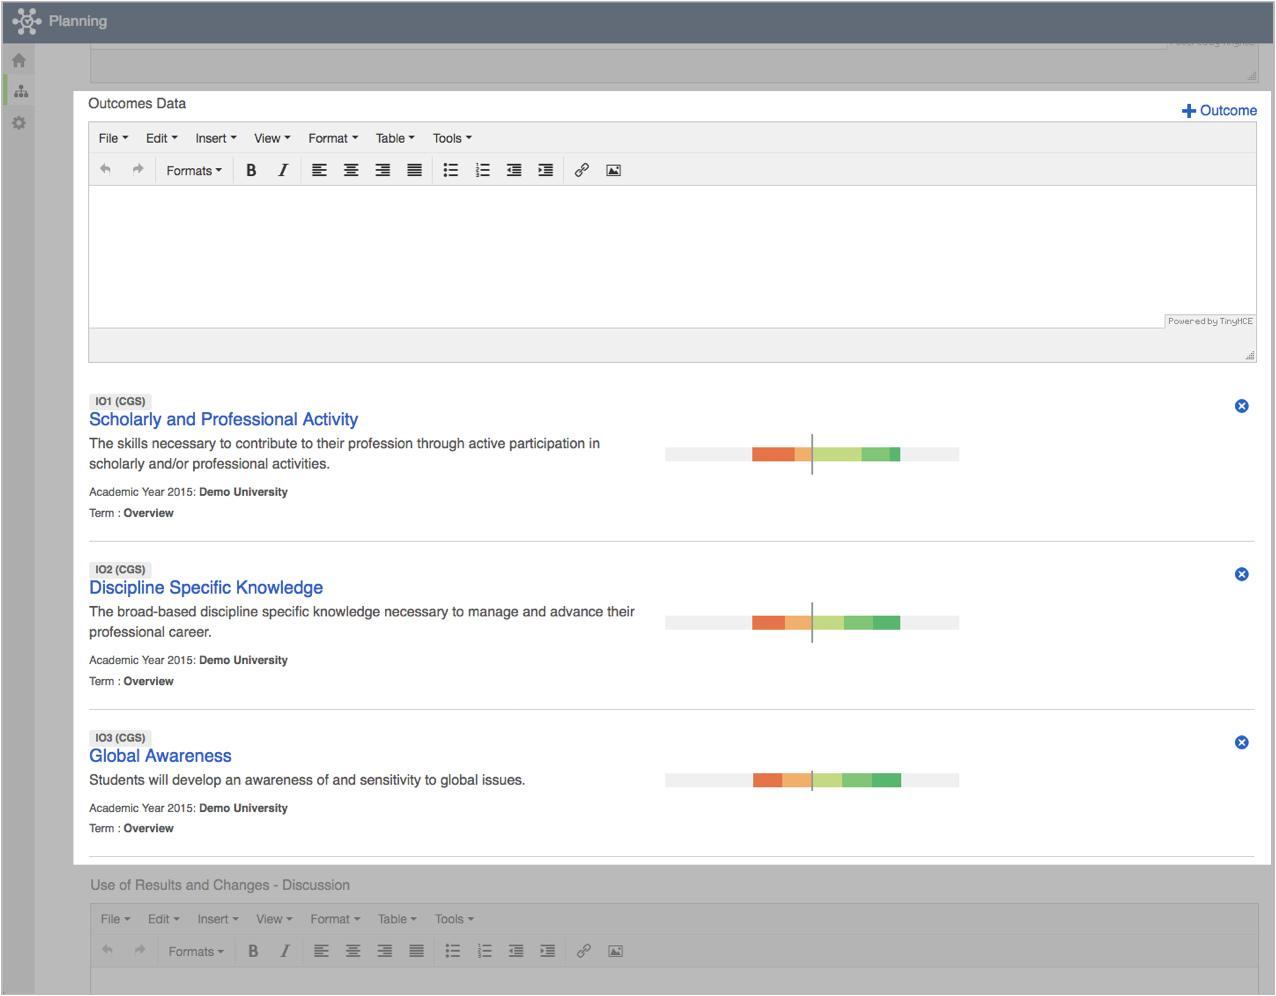Viewport: 1276px width, 996px height.
Task: Insert link in the Use of Results editor
Action: pos(584,951)
